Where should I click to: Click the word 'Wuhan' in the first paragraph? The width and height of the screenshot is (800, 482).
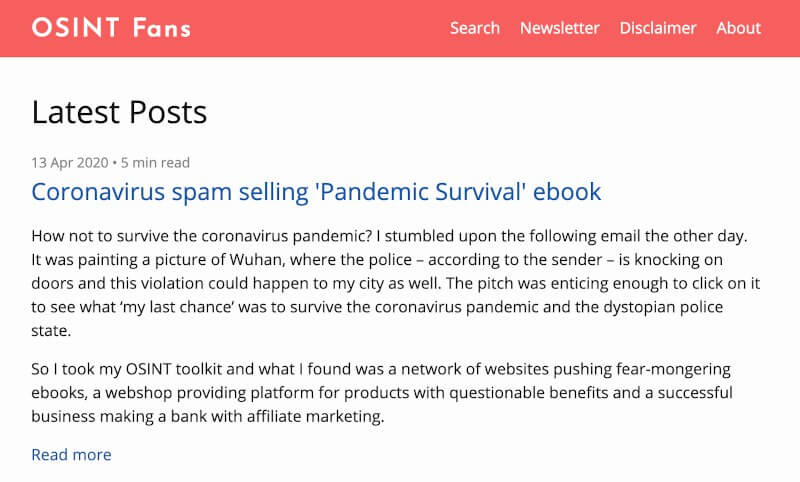tap(257, 260)
